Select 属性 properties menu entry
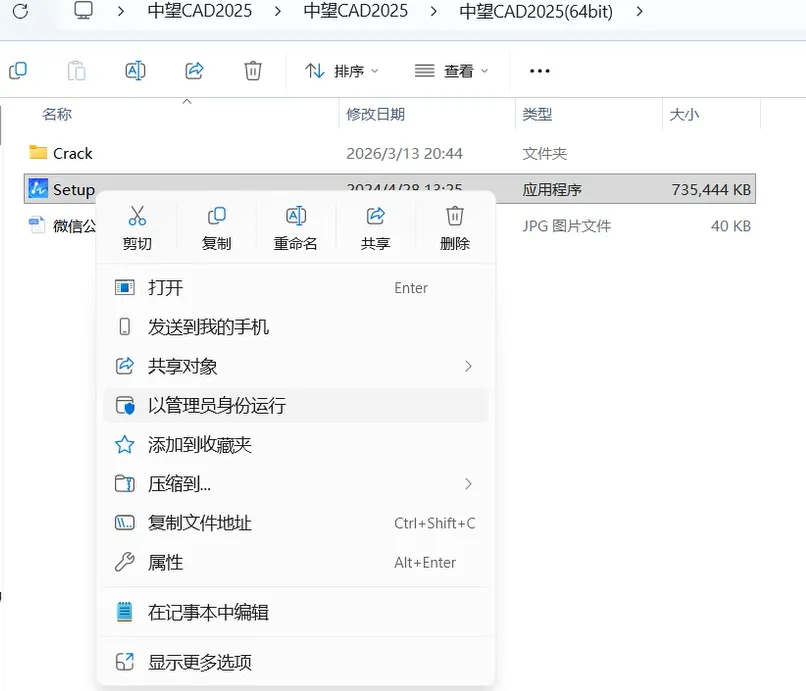 click(x=296, y=562)
